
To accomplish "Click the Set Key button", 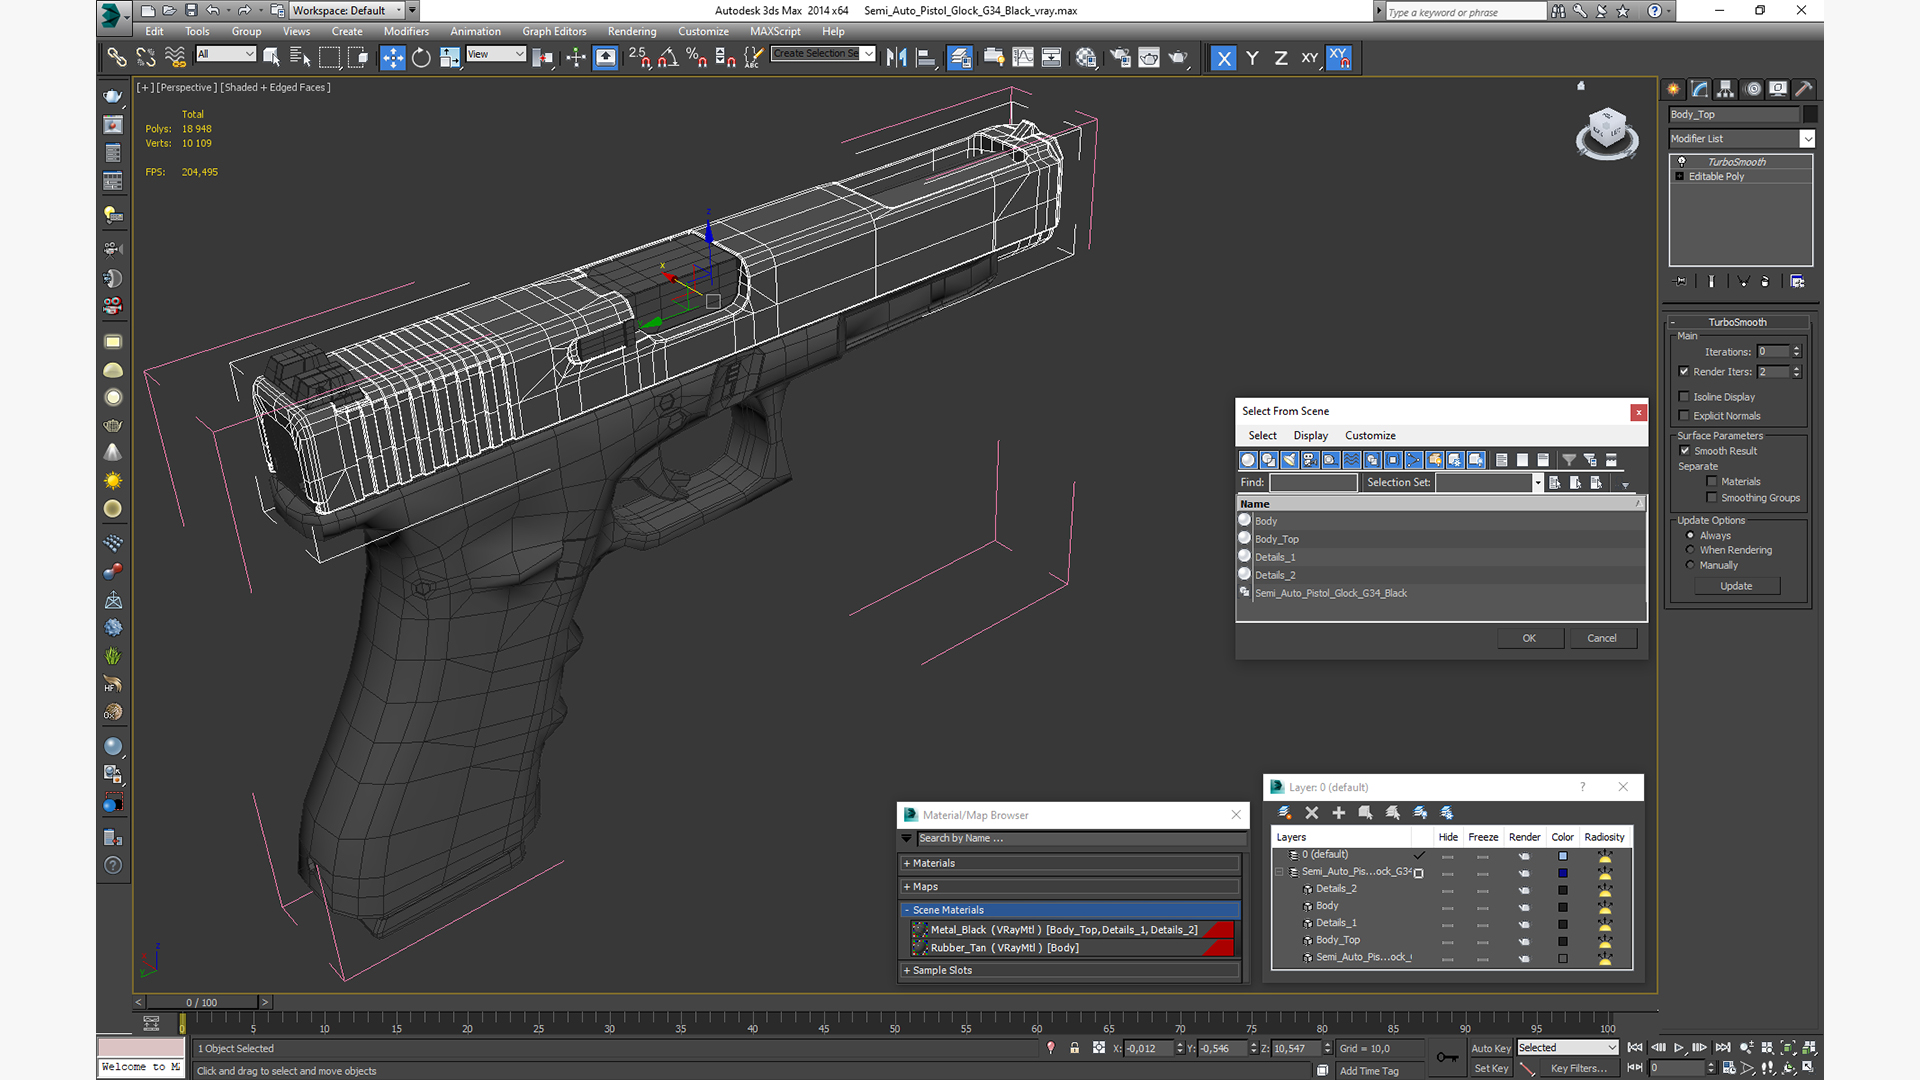I will point(1491,1068).
